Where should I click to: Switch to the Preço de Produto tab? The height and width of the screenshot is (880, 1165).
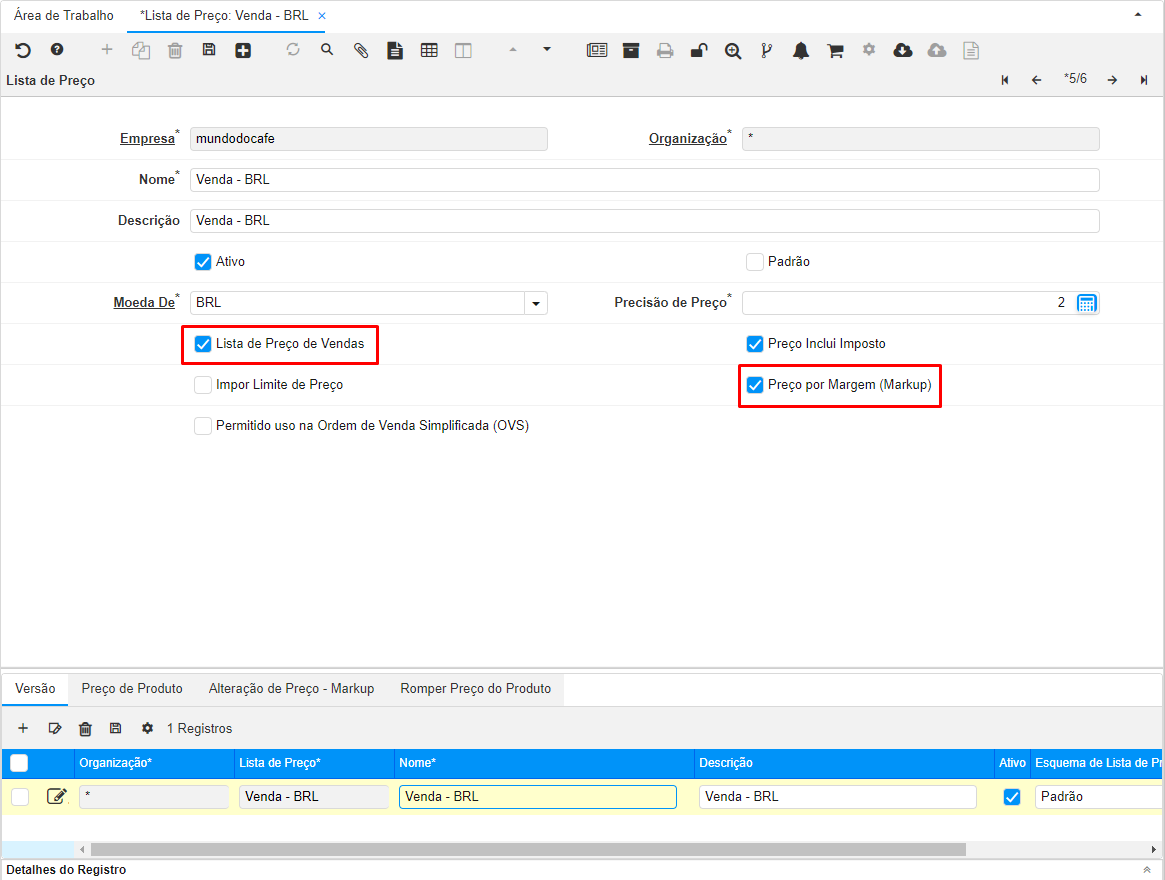[132, 689]
